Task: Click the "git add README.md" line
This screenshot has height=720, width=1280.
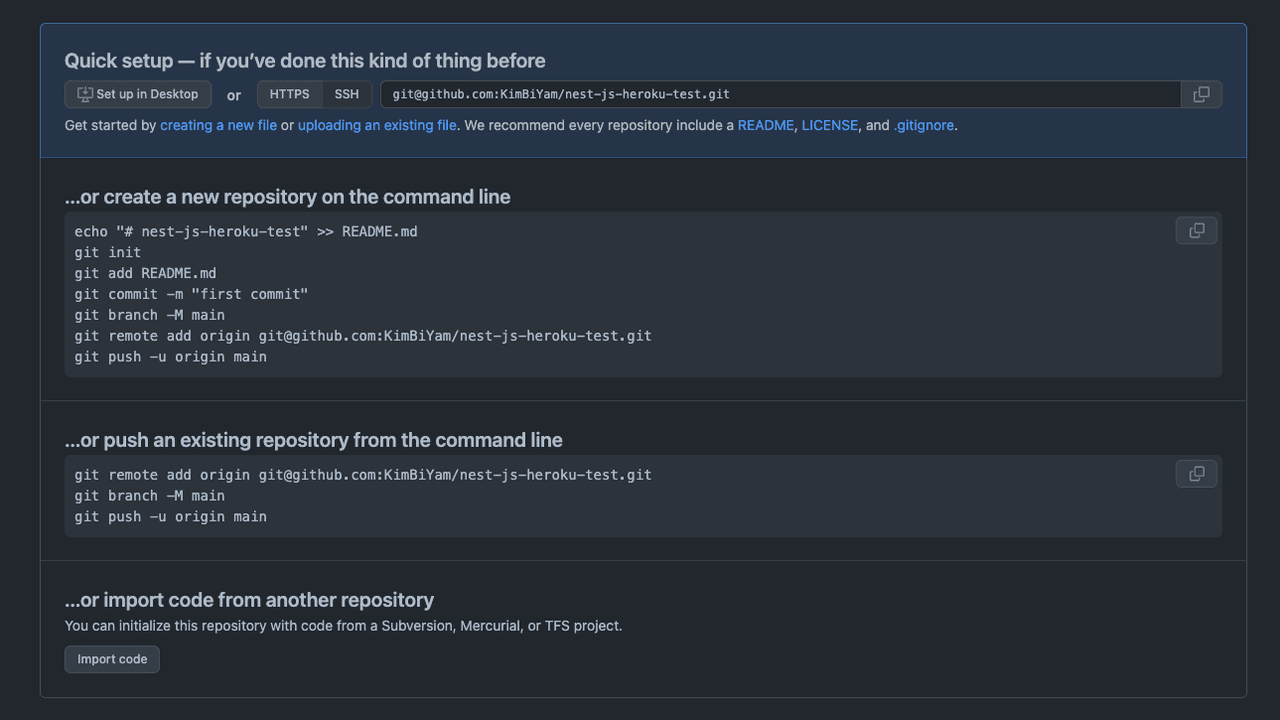Action: 145,273
